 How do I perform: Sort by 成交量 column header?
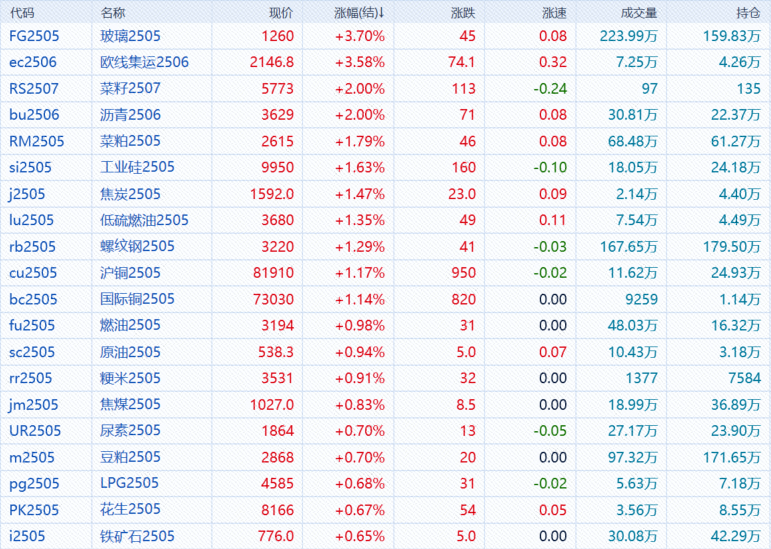coord(638,13)
